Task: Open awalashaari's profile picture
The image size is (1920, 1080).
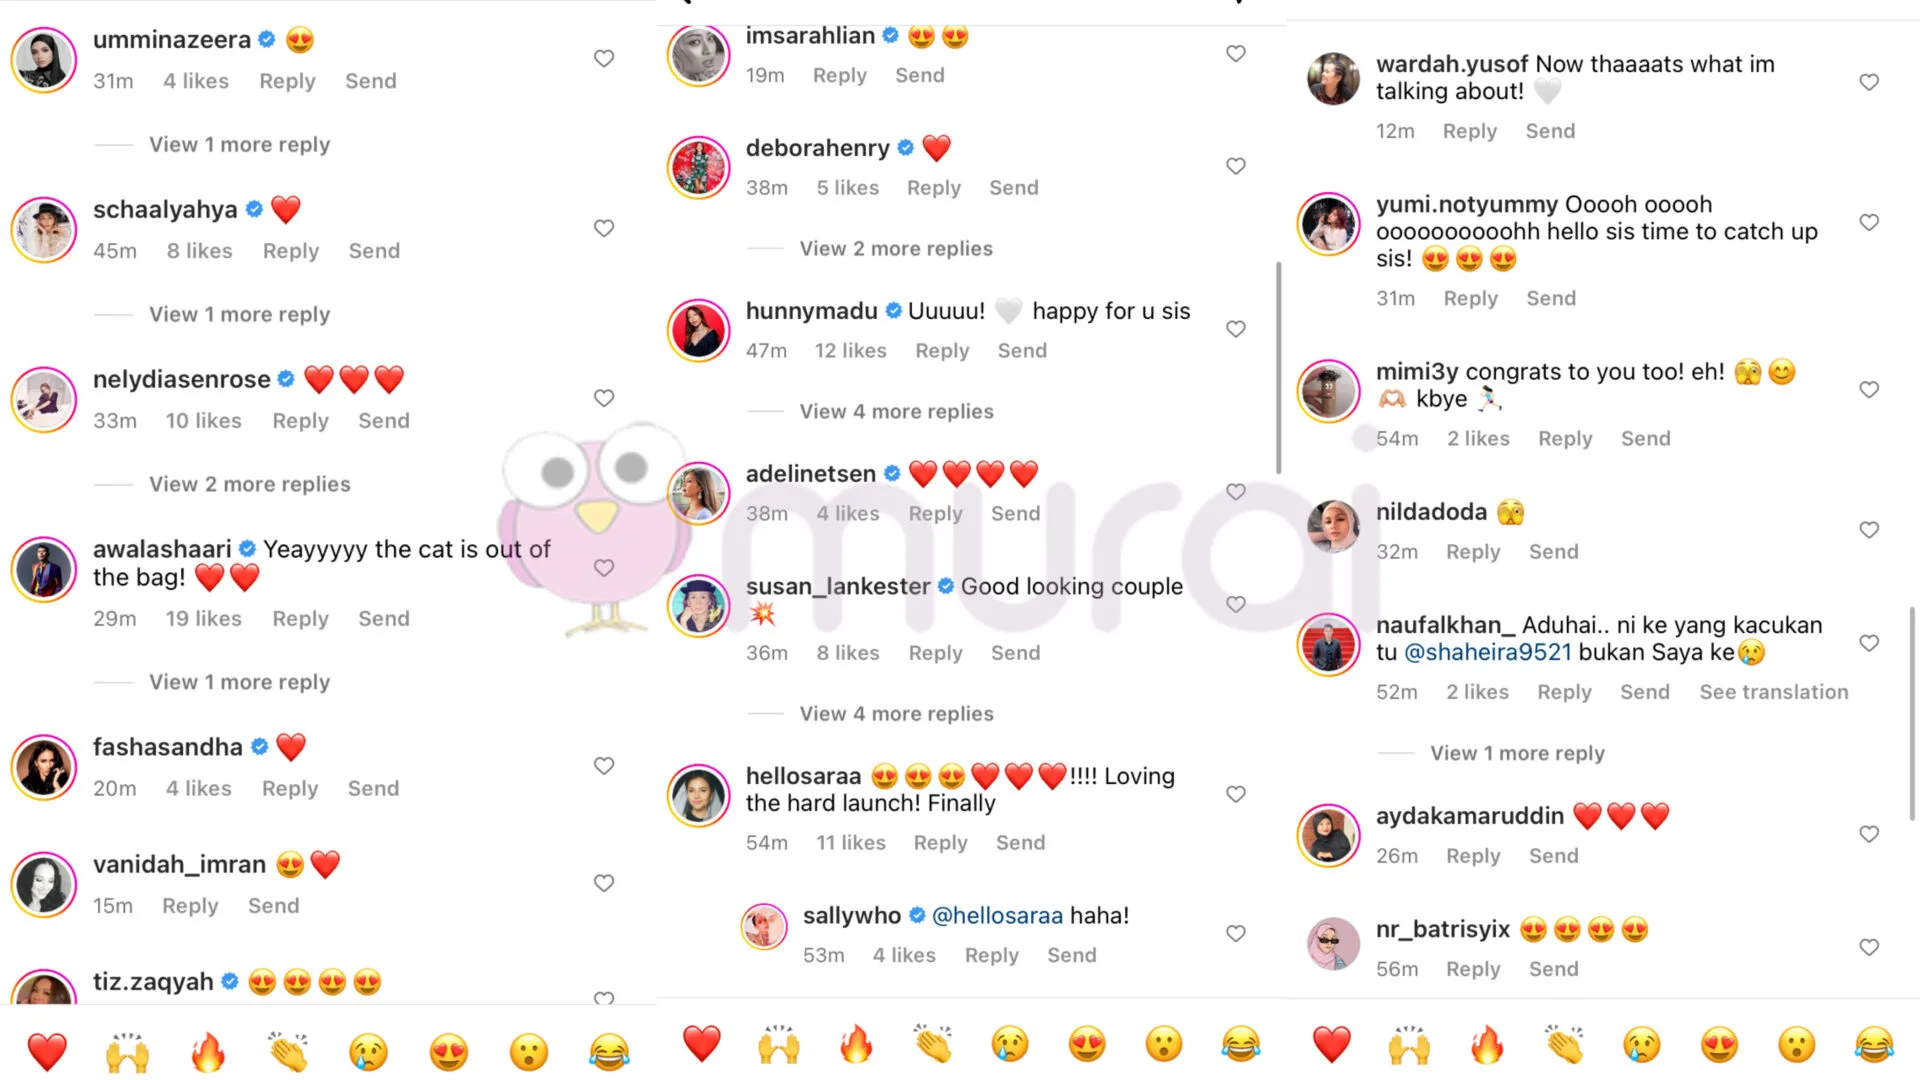Action: tap(44, 569)
